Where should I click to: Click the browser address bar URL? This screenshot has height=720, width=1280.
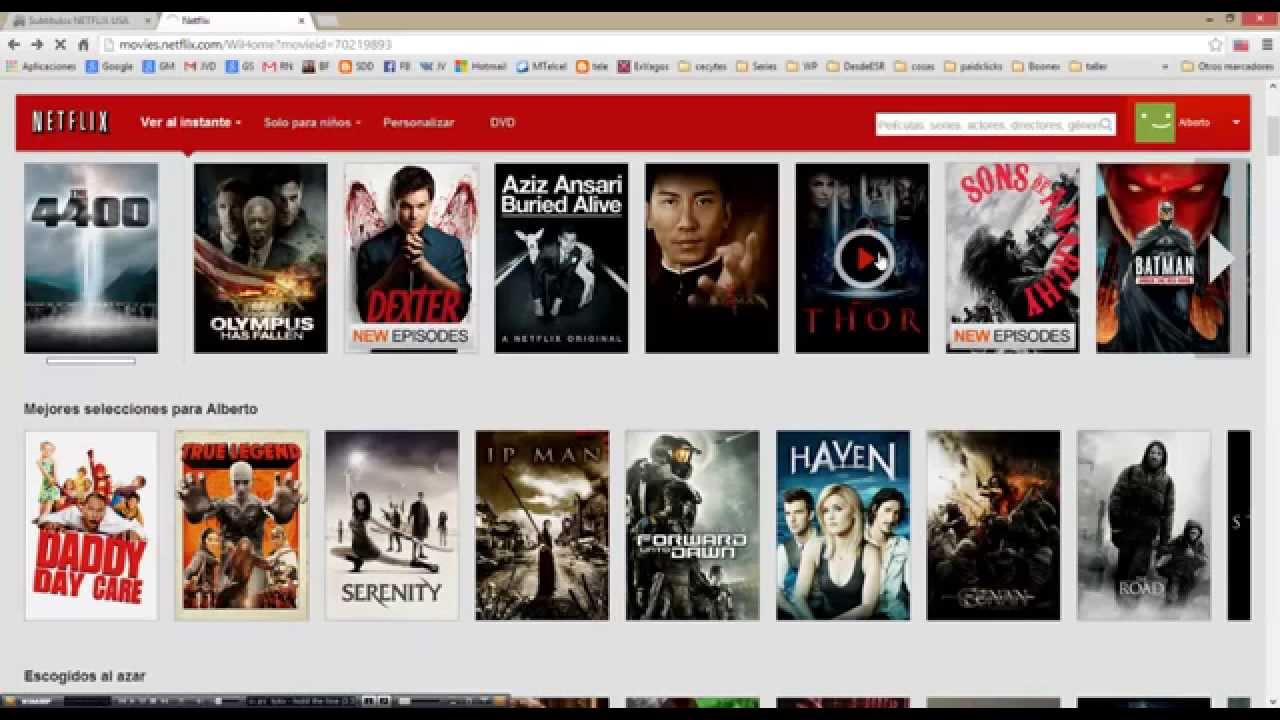click(x=255, y=44)
